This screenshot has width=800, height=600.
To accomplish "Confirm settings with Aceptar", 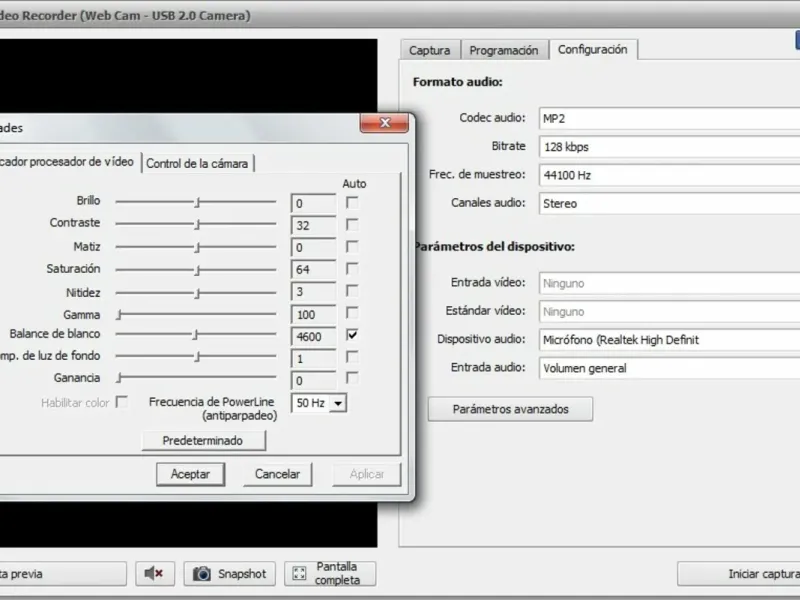I will 190,474.
